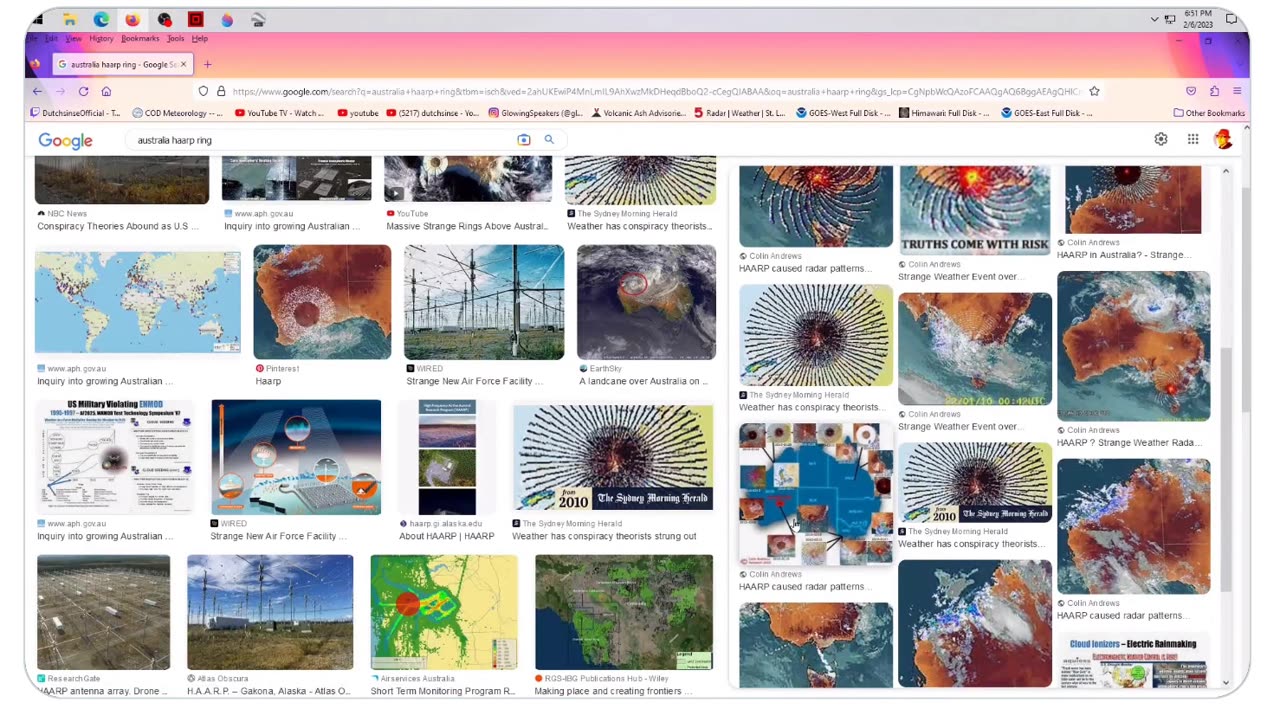
Task: Open the GOES-East Full Disk bookmark
Action: pos(1047,113)
